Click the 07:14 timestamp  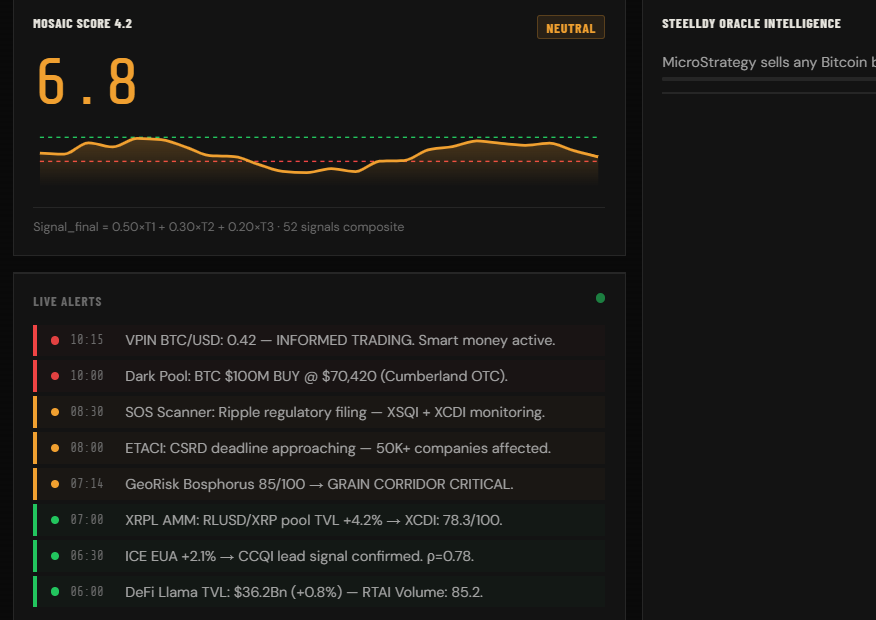(87, 484)
